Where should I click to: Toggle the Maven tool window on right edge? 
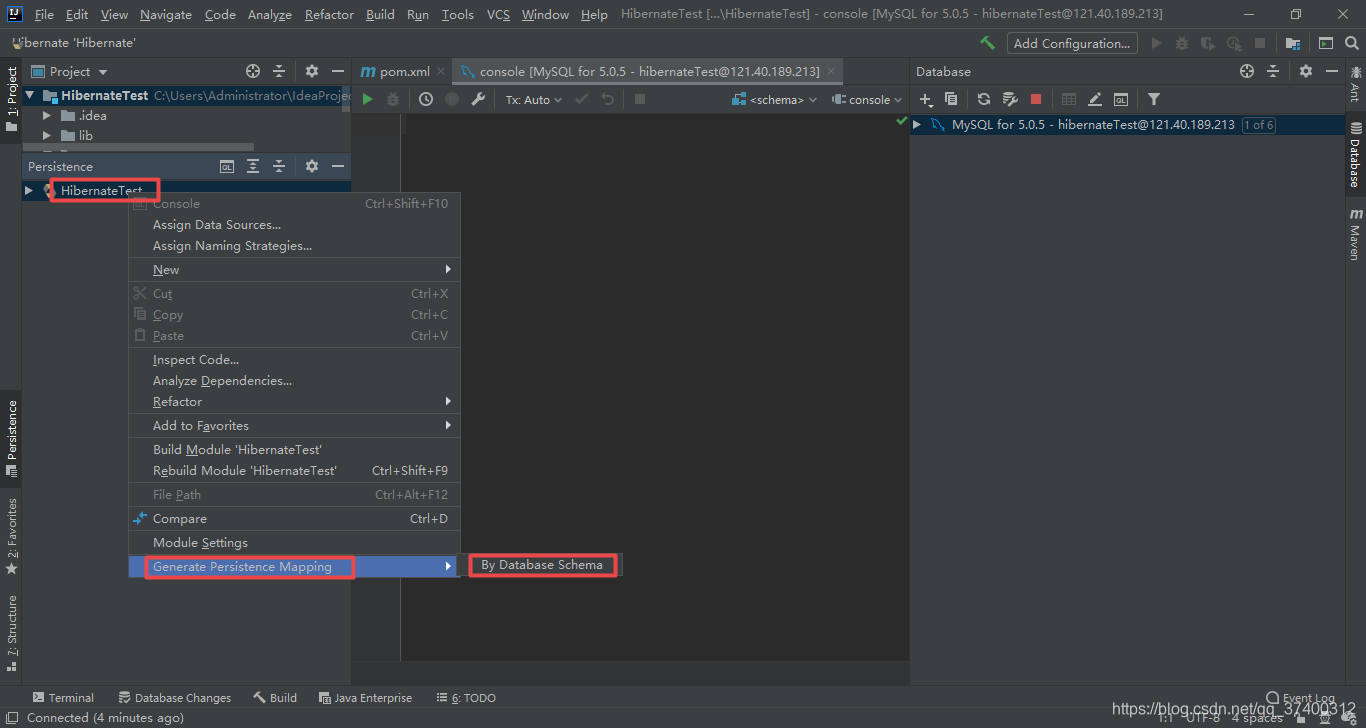tap(1355, 234)
